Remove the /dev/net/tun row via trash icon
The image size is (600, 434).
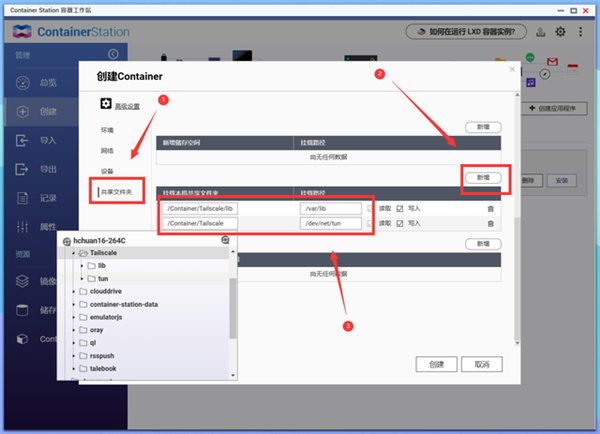point(491,224)
